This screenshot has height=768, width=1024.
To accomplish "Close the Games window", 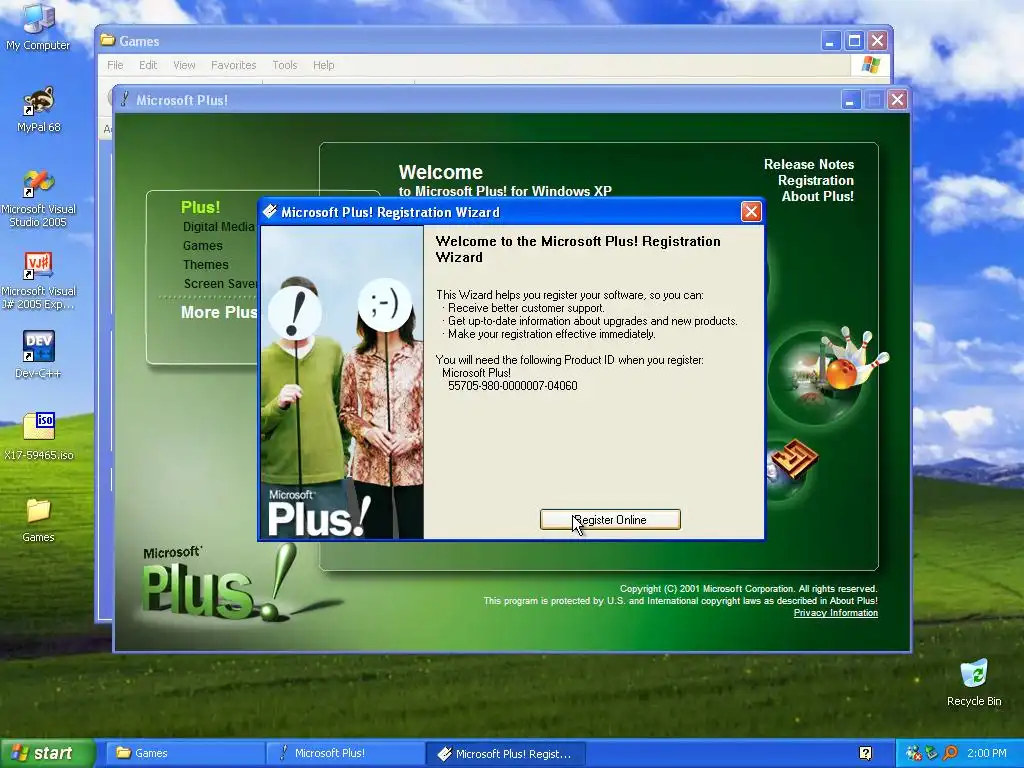I will pos(878,41).
